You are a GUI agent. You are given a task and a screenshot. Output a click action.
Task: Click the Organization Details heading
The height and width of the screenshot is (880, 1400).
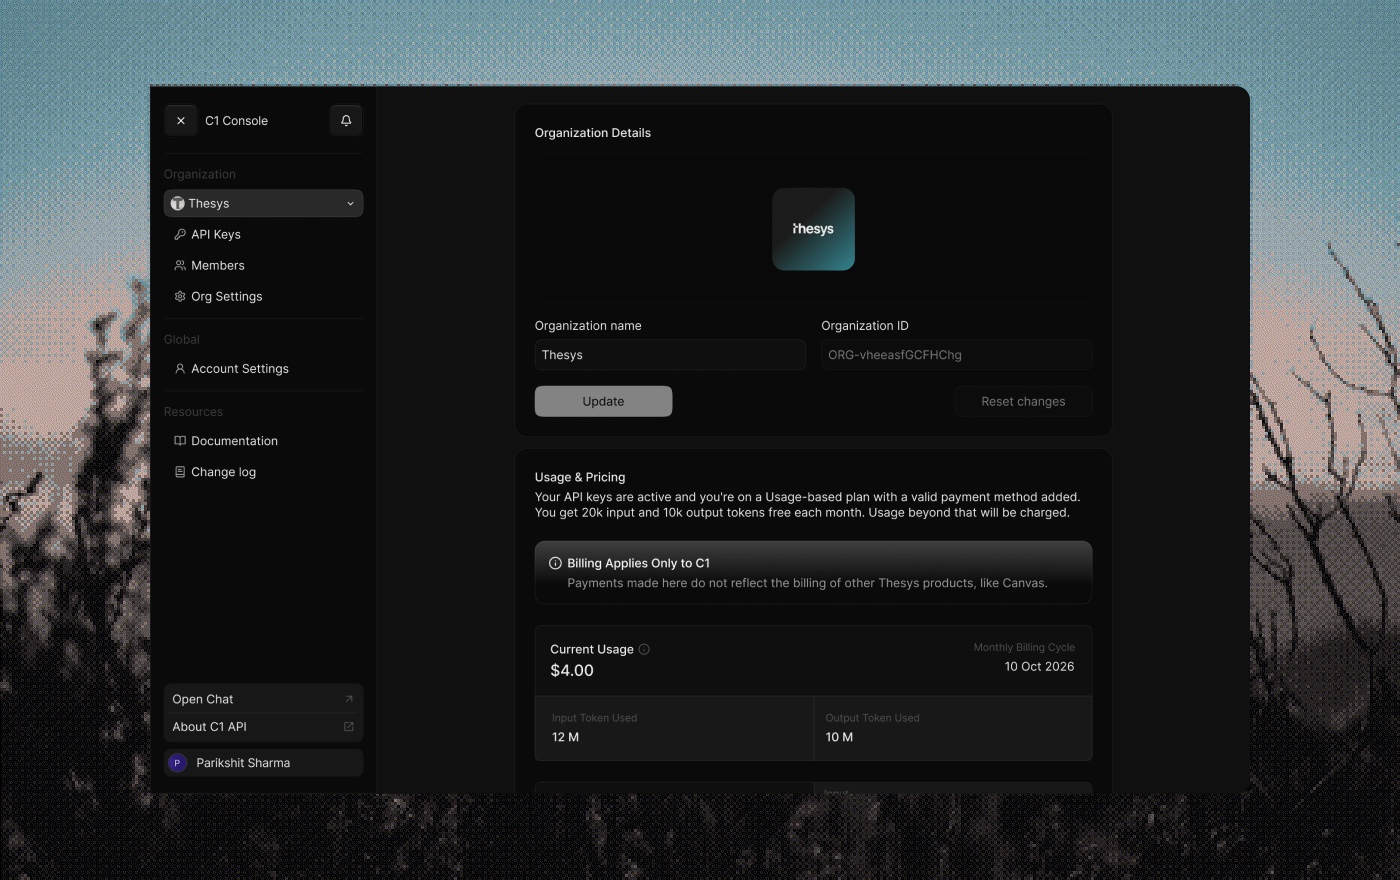point(593,133)
